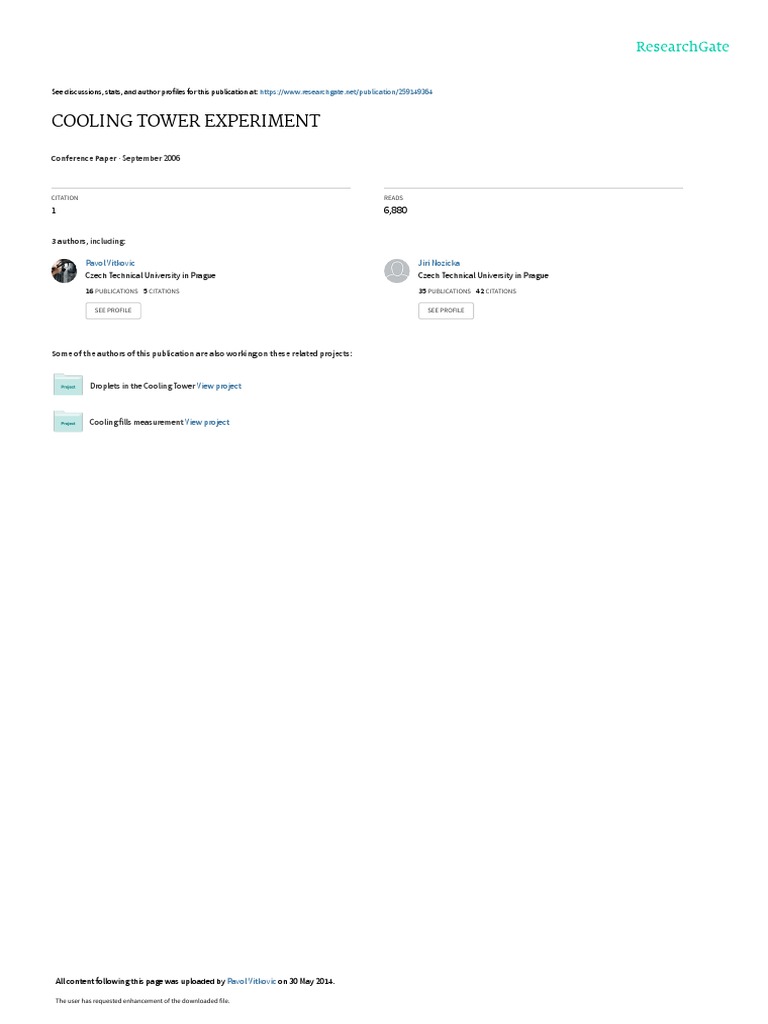This screenshot has width=768, height=1024.
Task: Click the uploader Pavol Vitkovic link in footer
Action: point(251,981)
